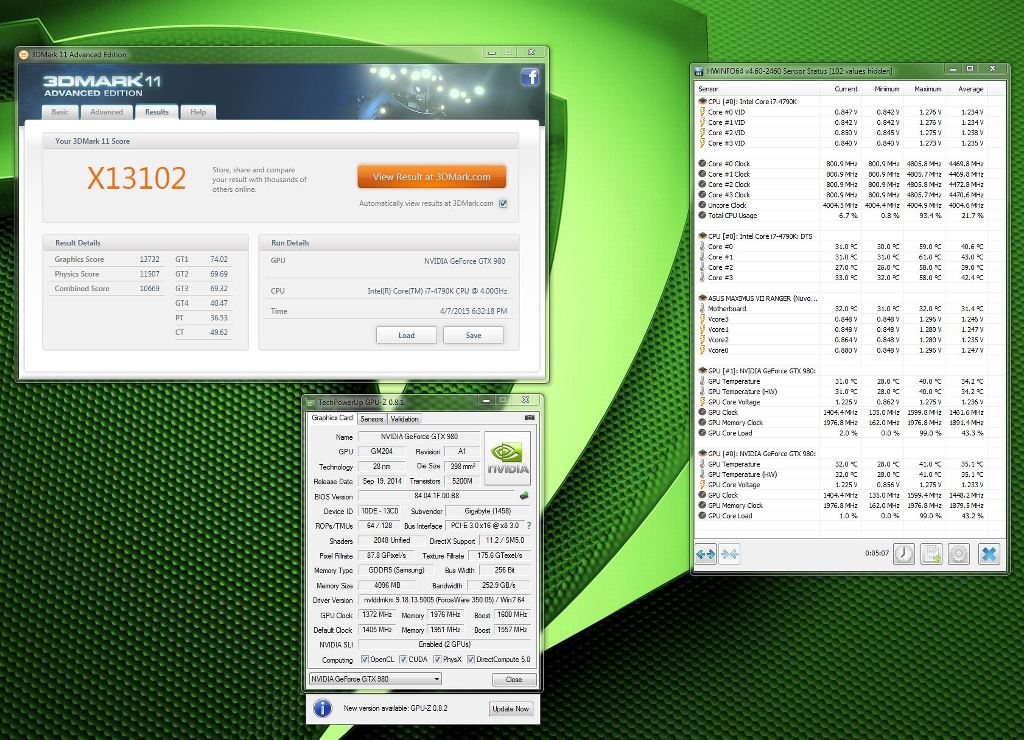Click the CPU Intel Core i7-4790K chip icon

click(702, 101)
